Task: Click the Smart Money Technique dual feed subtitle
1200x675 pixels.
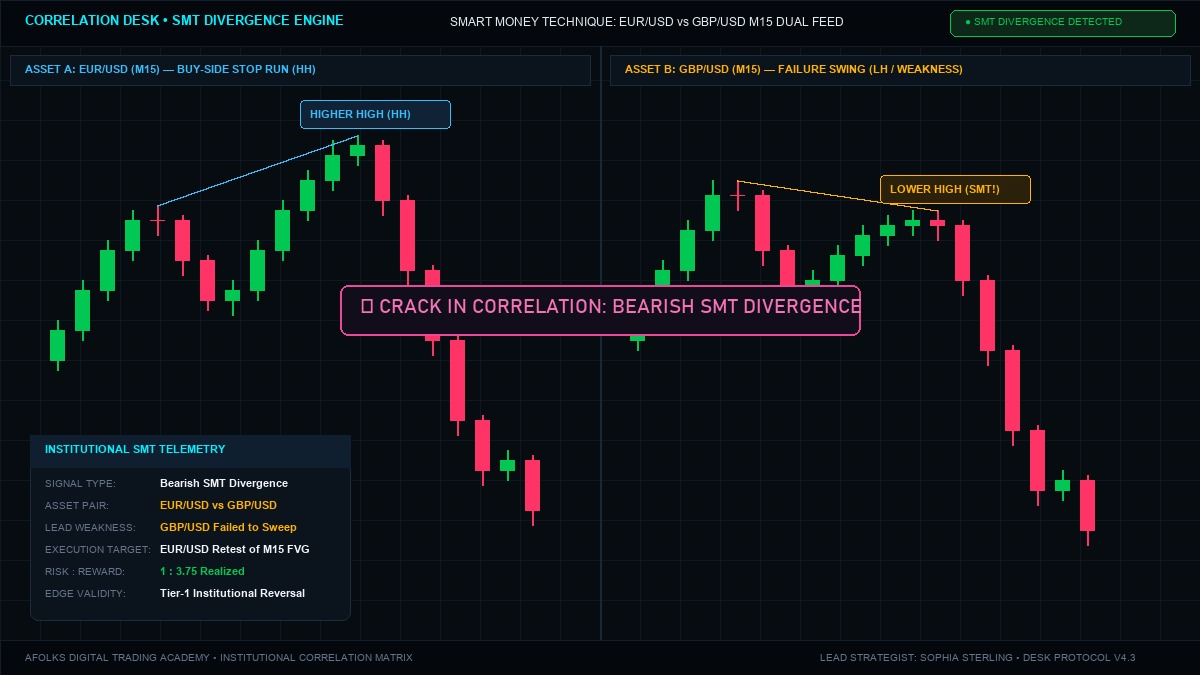Action: click(x=646, y=21)
